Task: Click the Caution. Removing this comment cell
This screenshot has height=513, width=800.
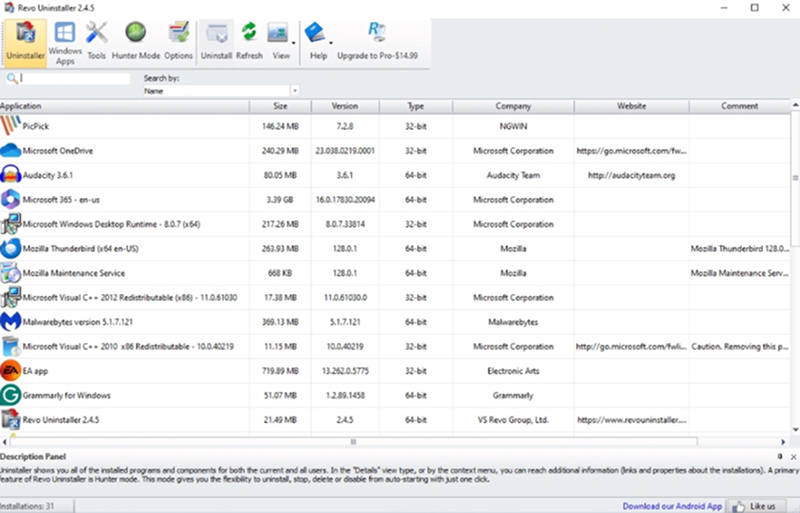Action: pyautogui.click(x=740, y=347)
